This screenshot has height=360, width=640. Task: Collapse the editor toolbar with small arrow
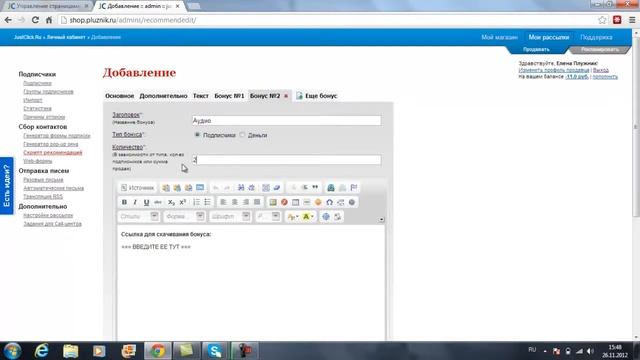(381, 220)
